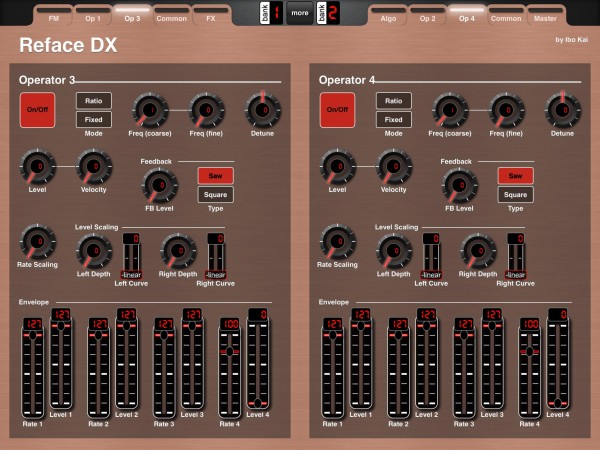This screenshot has width=600, height=450.
Task: Click Operator 4 Velocity knob
Action: coord(394,166)
